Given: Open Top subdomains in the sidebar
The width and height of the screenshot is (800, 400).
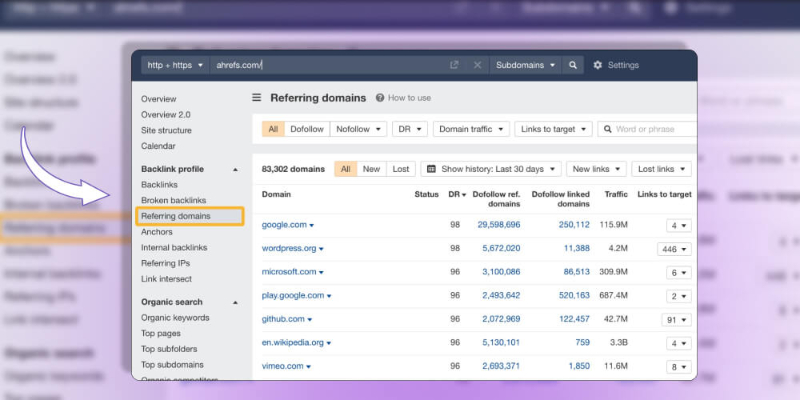Looking at the screenshot, I should click(x=172, y=365).
